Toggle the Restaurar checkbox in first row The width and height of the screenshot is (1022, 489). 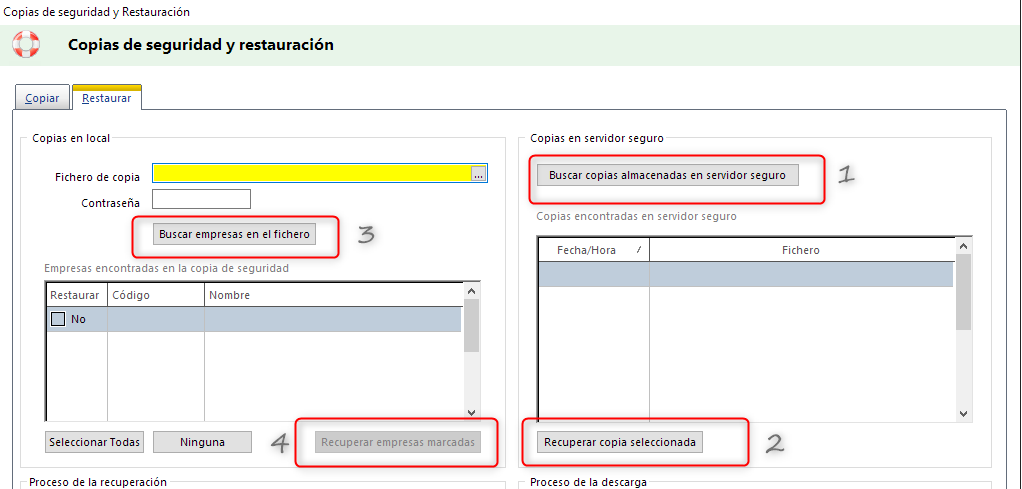pyautogui.click(x=58, y=319)
